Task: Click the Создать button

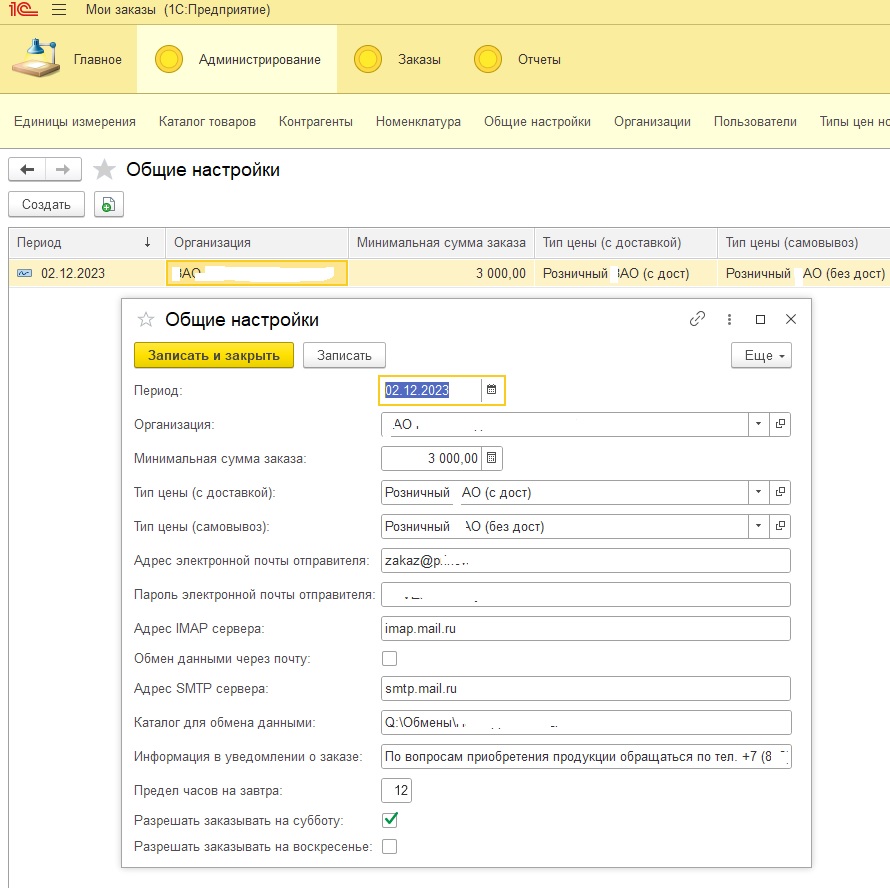Action: click(46, 204)
